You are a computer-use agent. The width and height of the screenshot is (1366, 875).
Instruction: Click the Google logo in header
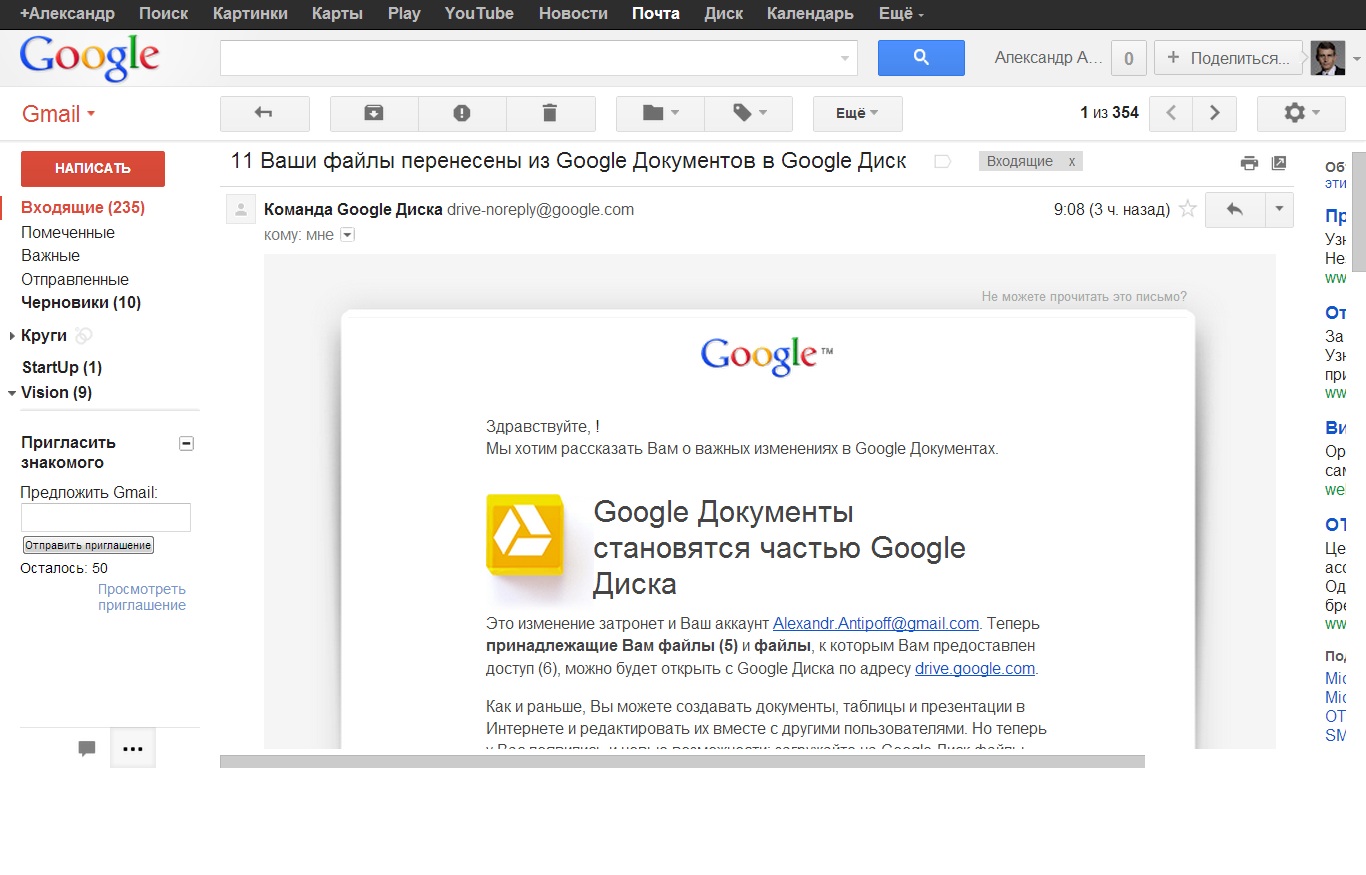(x=89, y=58)
